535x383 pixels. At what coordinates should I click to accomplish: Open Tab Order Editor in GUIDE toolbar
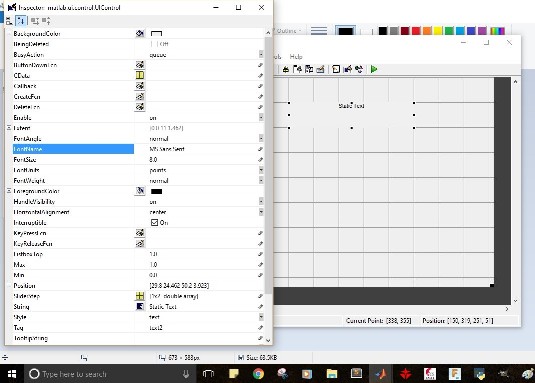(309, 69)
